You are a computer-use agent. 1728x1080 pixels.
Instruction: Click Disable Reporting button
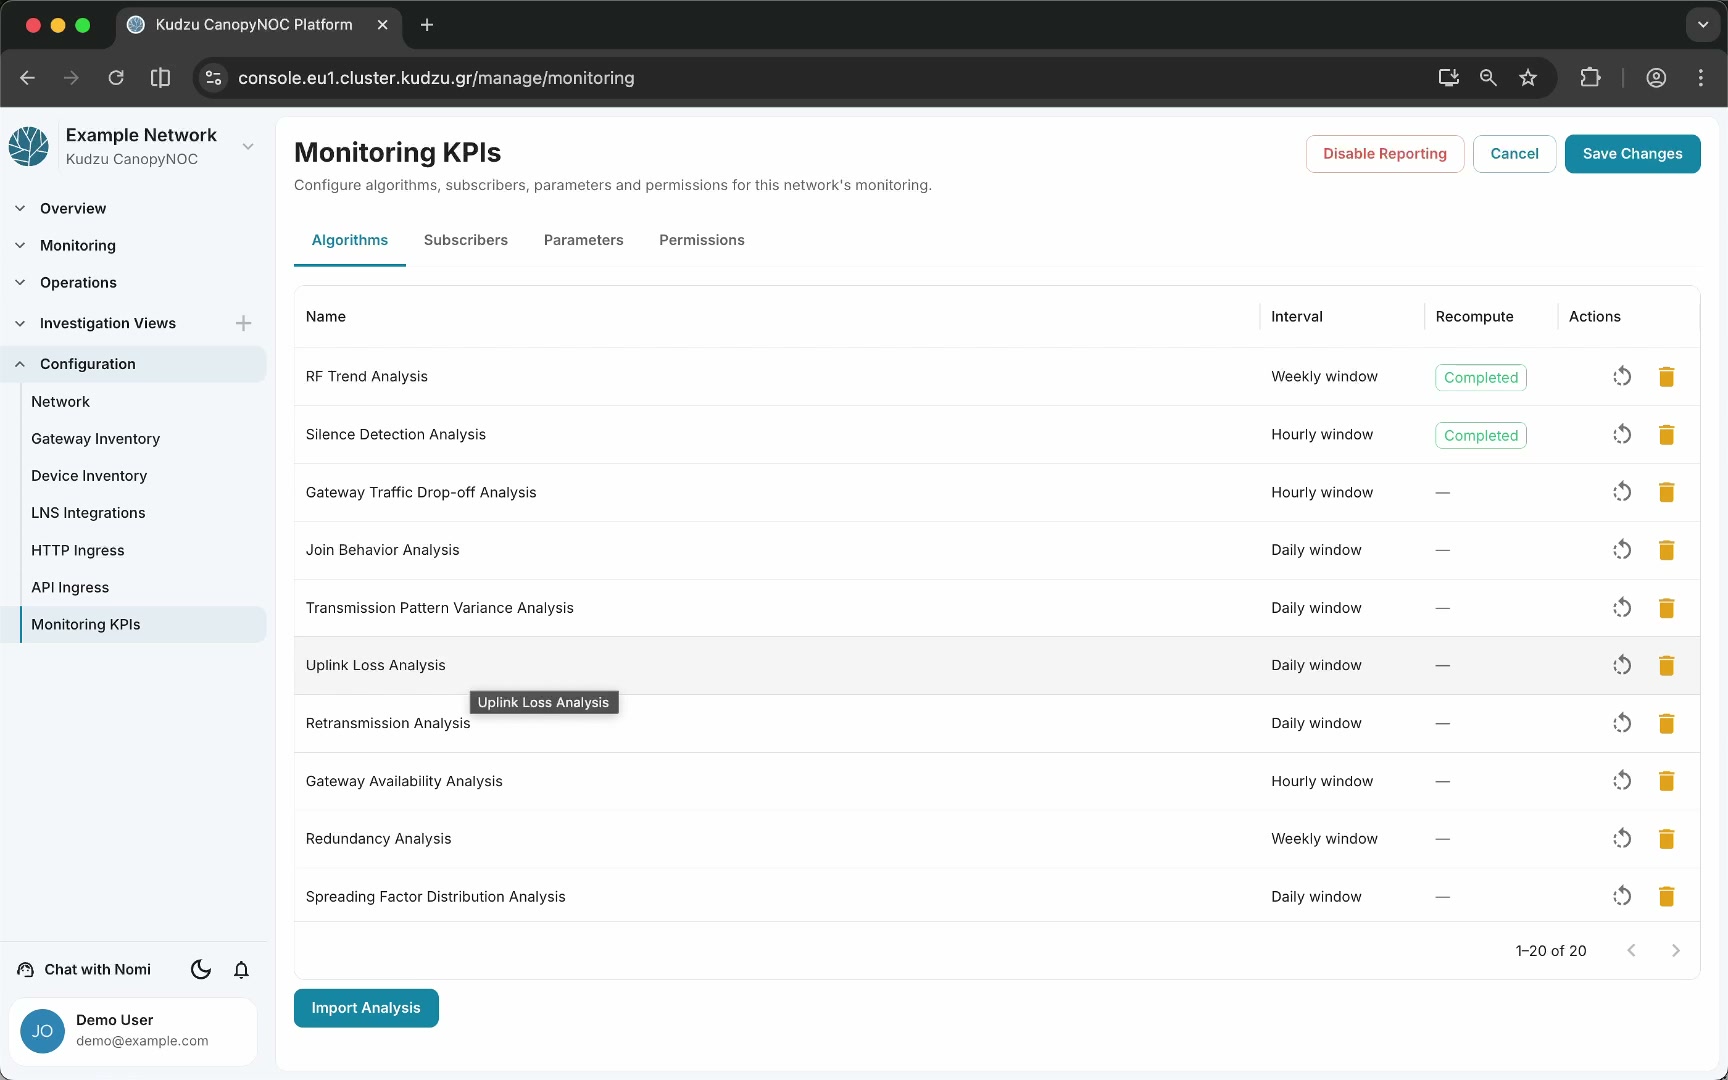coord(1385,154)
